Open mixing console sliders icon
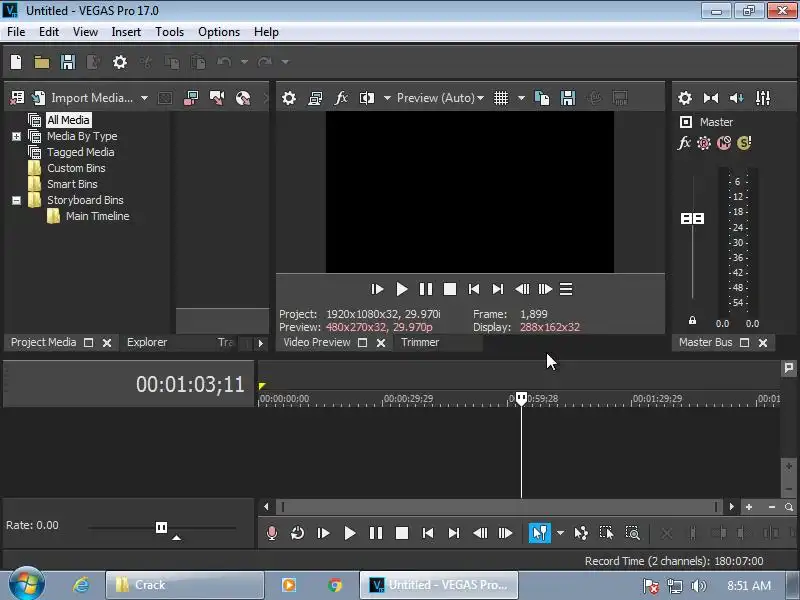The height and width of the screenshot is (600, 800). tap(763, 98)
